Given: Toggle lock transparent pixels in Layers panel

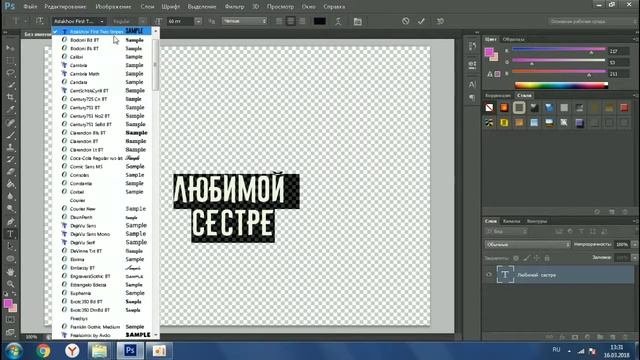Looking at the screenshot, I should click(516, 258).
